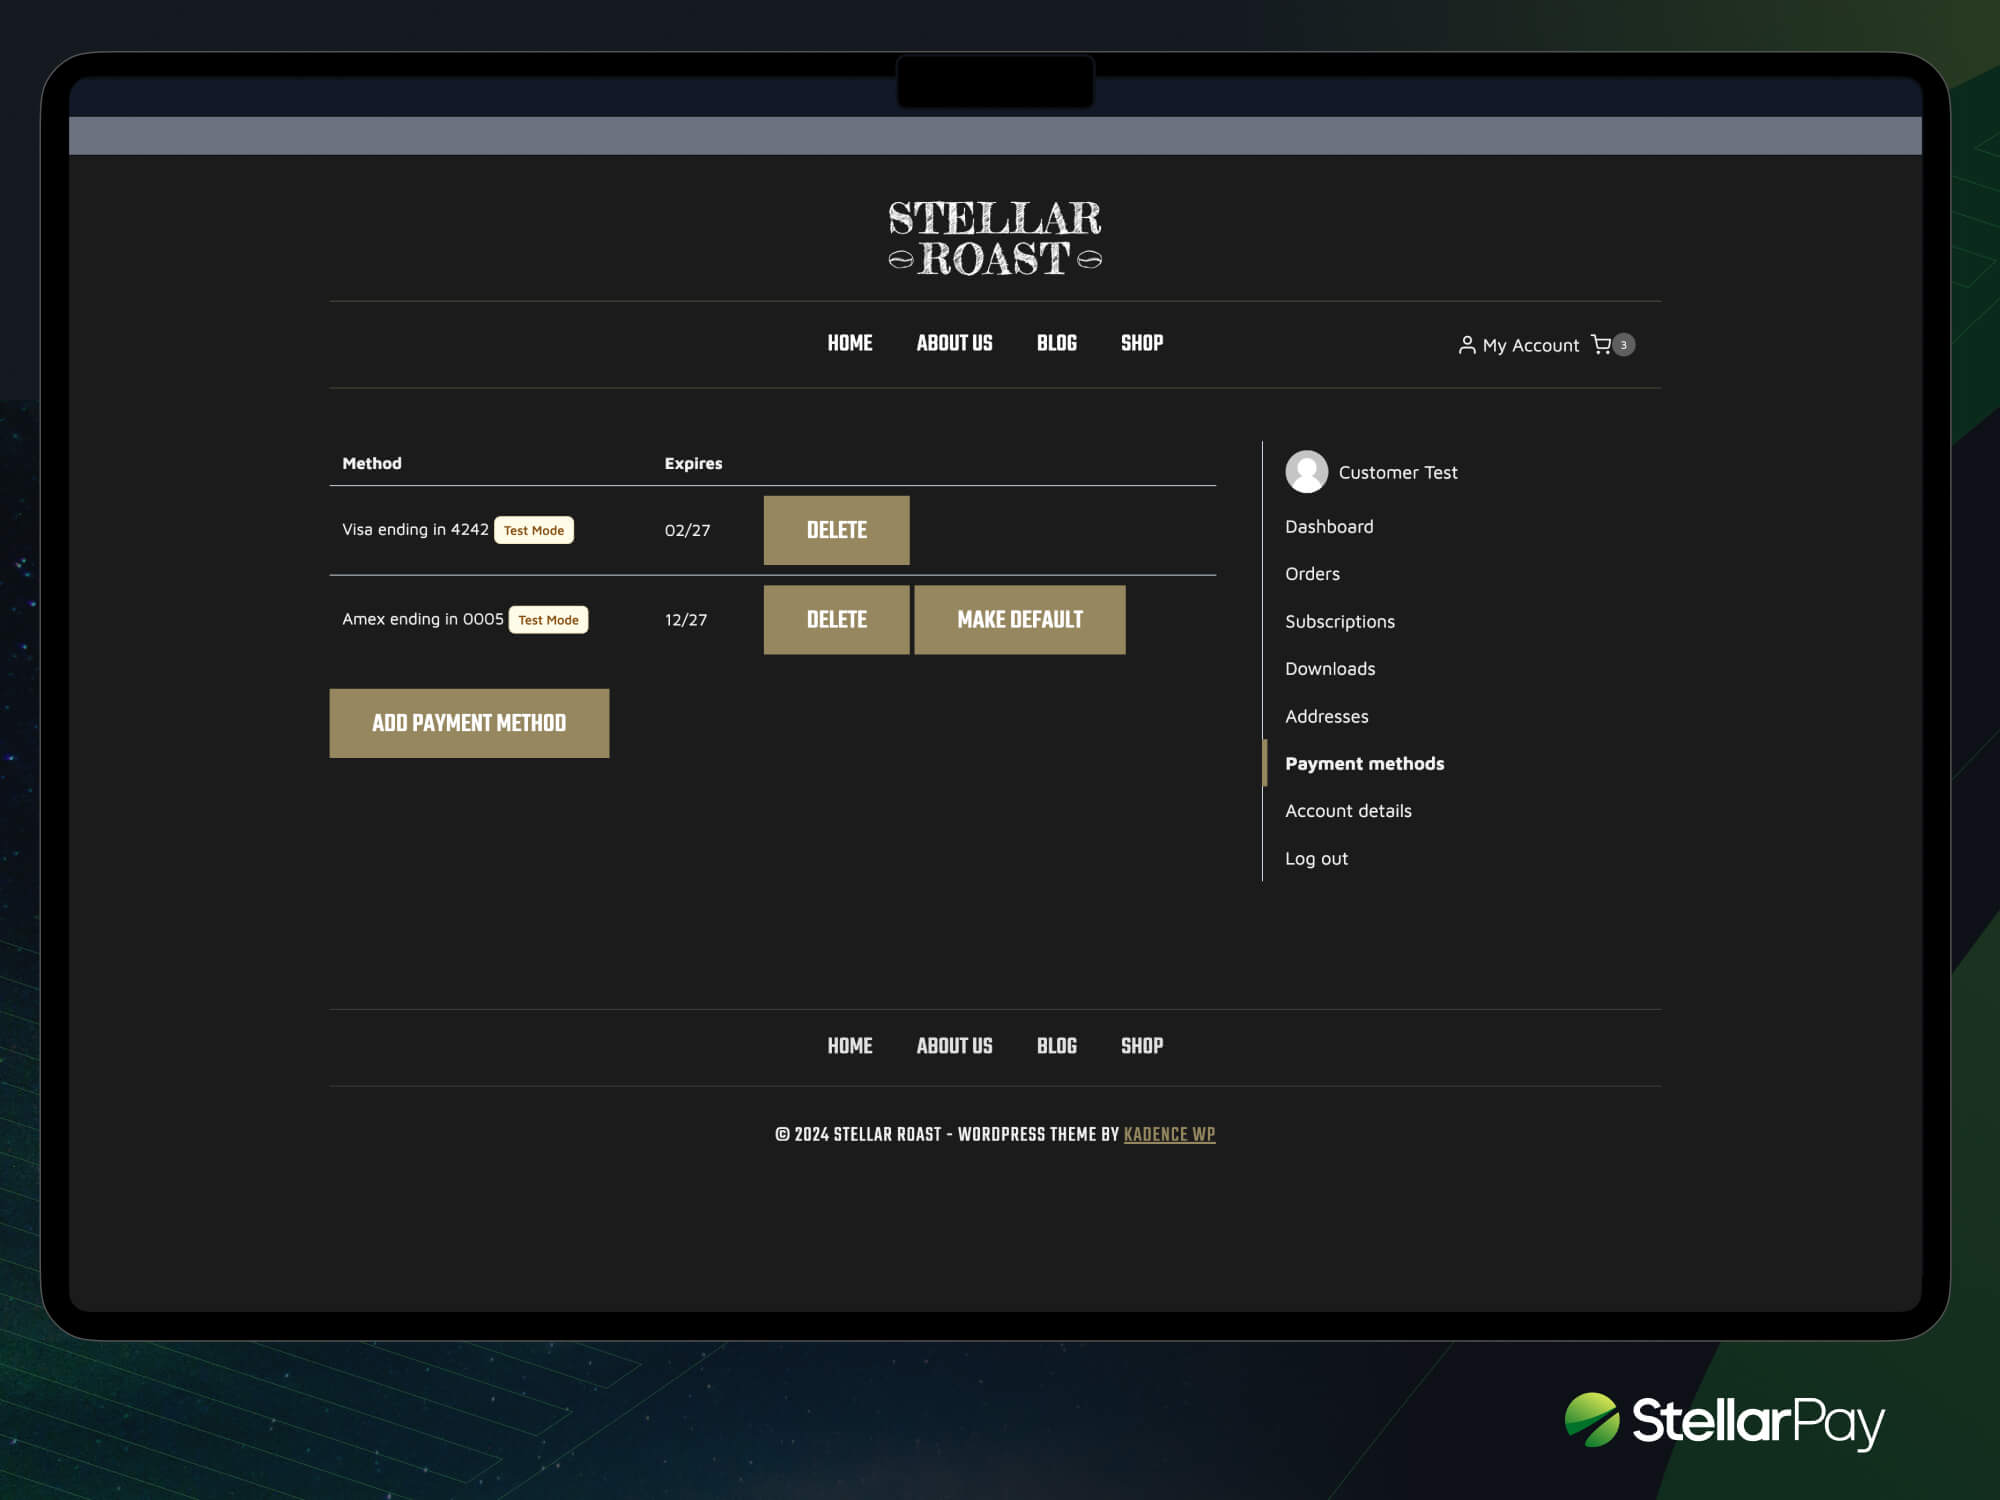Open About Us in the top menu
2000x1500 pixels.
click(x=954, y=343)
